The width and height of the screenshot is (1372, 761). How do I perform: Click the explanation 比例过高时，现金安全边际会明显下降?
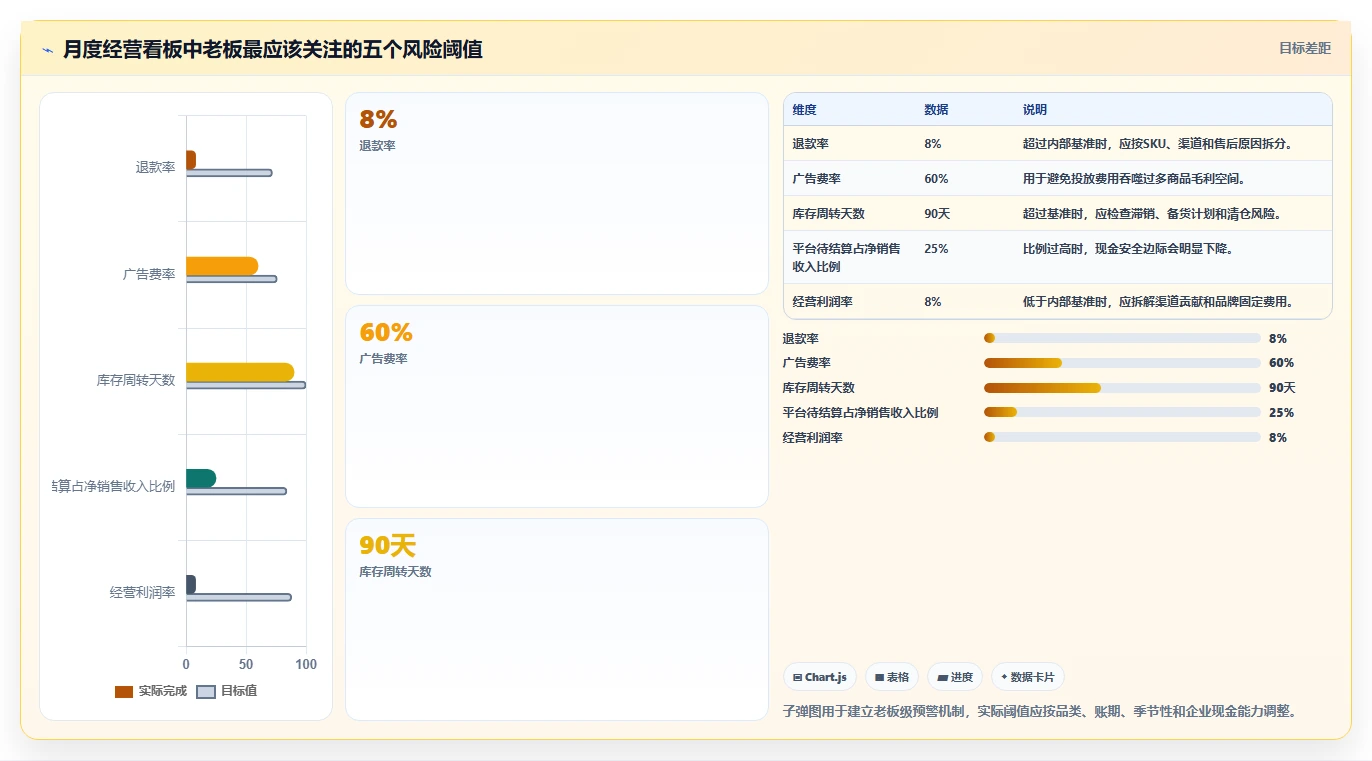click(1128, 249)
